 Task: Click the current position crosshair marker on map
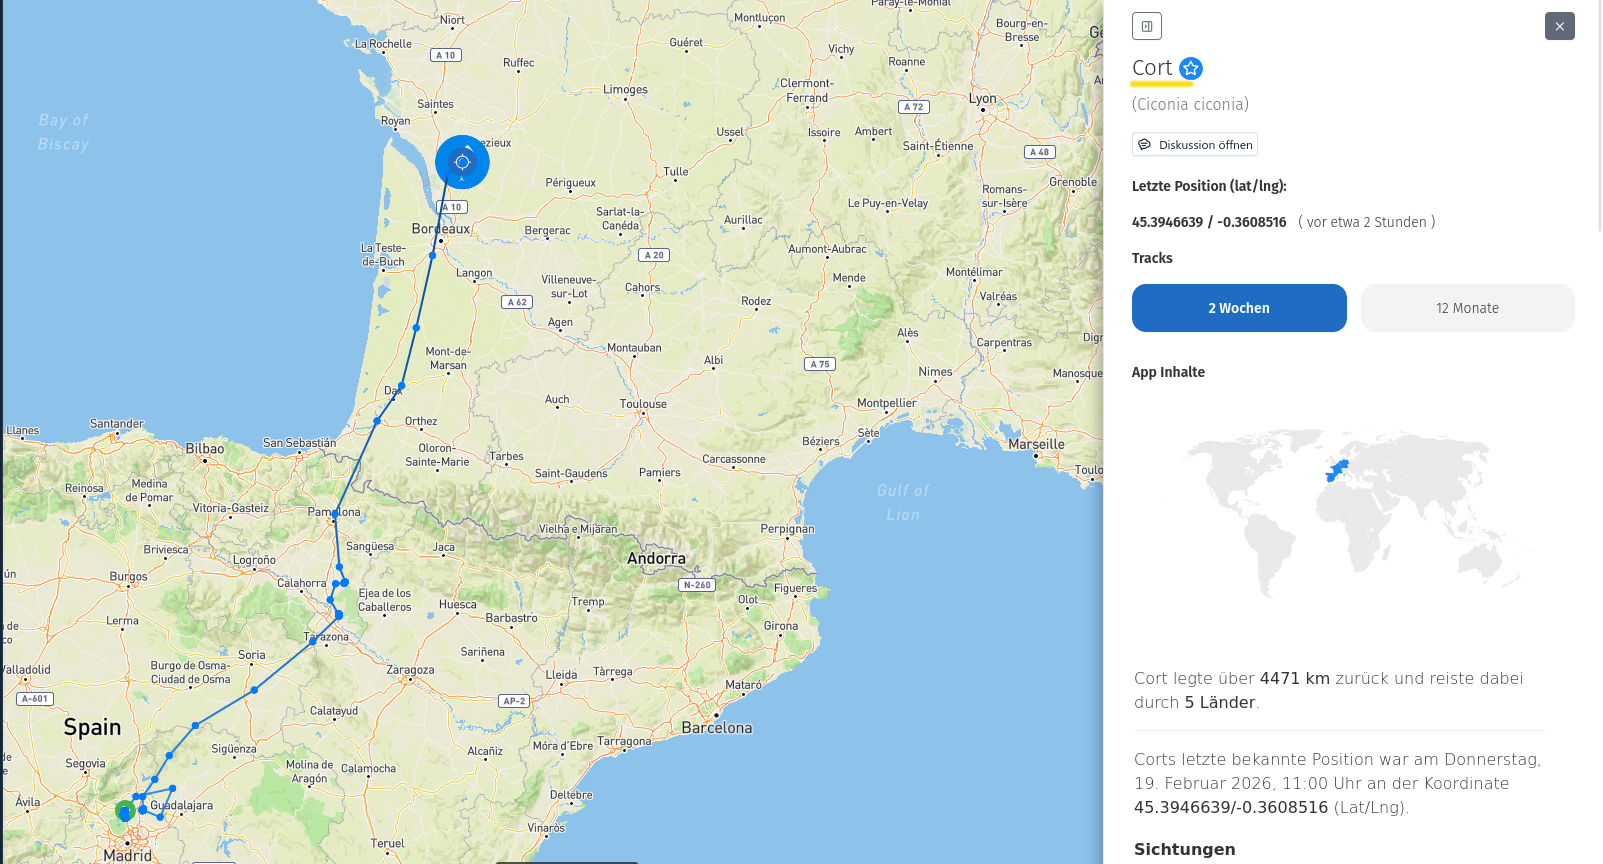[462, 162]
